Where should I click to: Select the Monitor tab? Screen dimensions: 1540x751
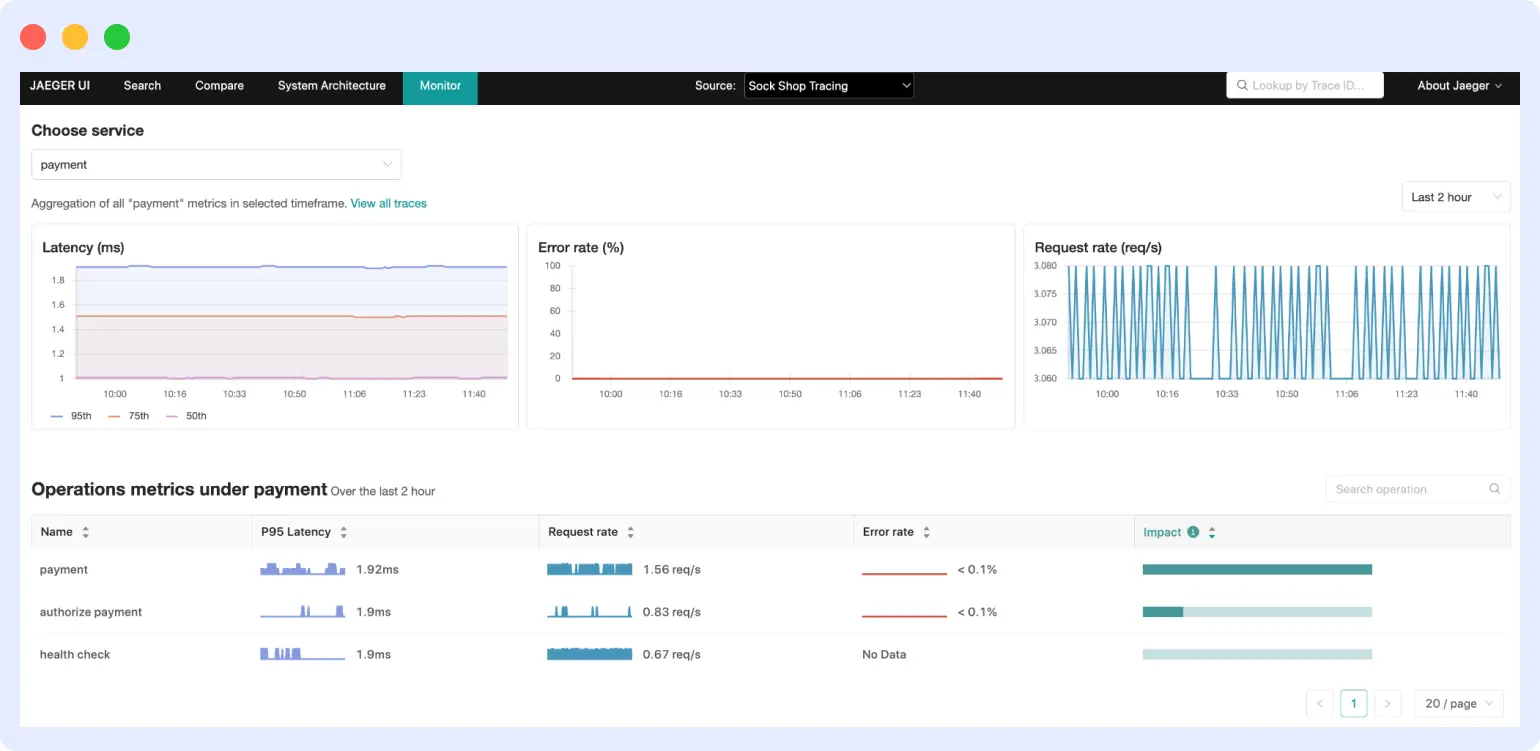click(x=440, y=86)
